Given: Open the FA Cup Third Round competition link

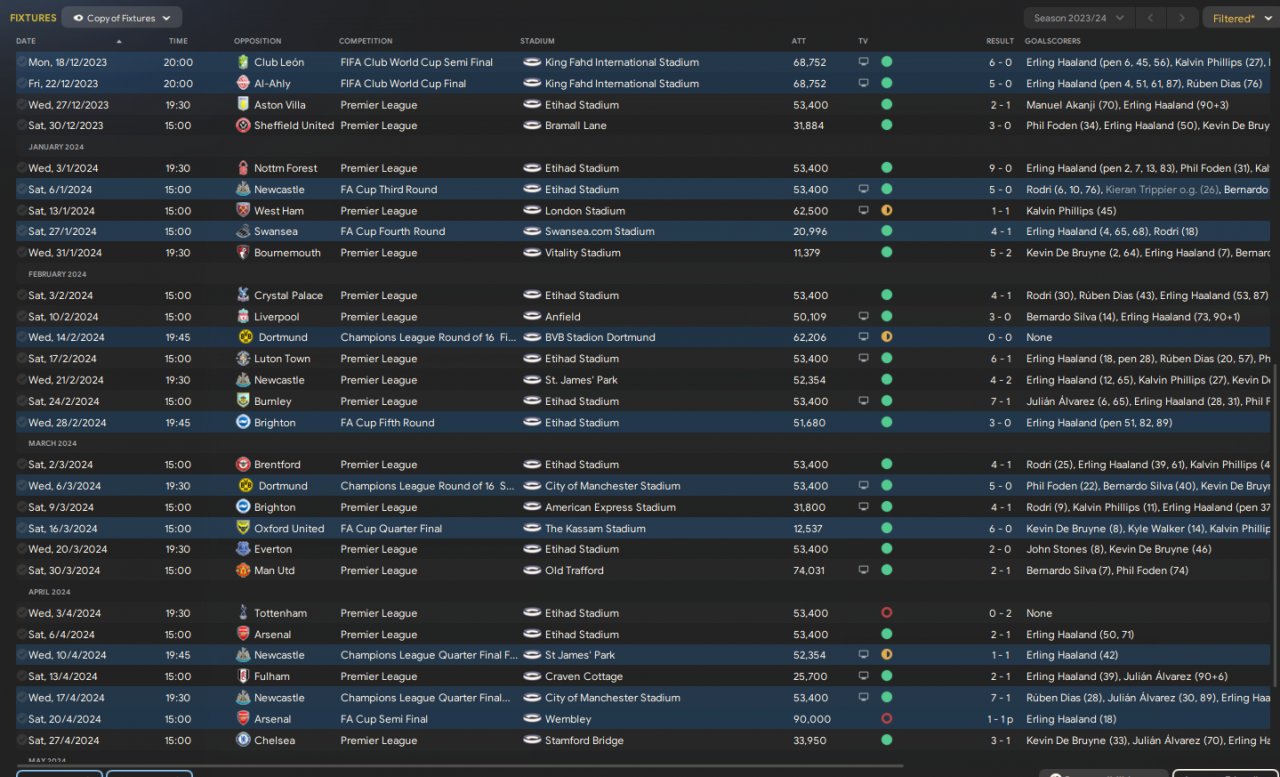Looking at the screenshot, I should pyautogui.click(x=389, y=189).
